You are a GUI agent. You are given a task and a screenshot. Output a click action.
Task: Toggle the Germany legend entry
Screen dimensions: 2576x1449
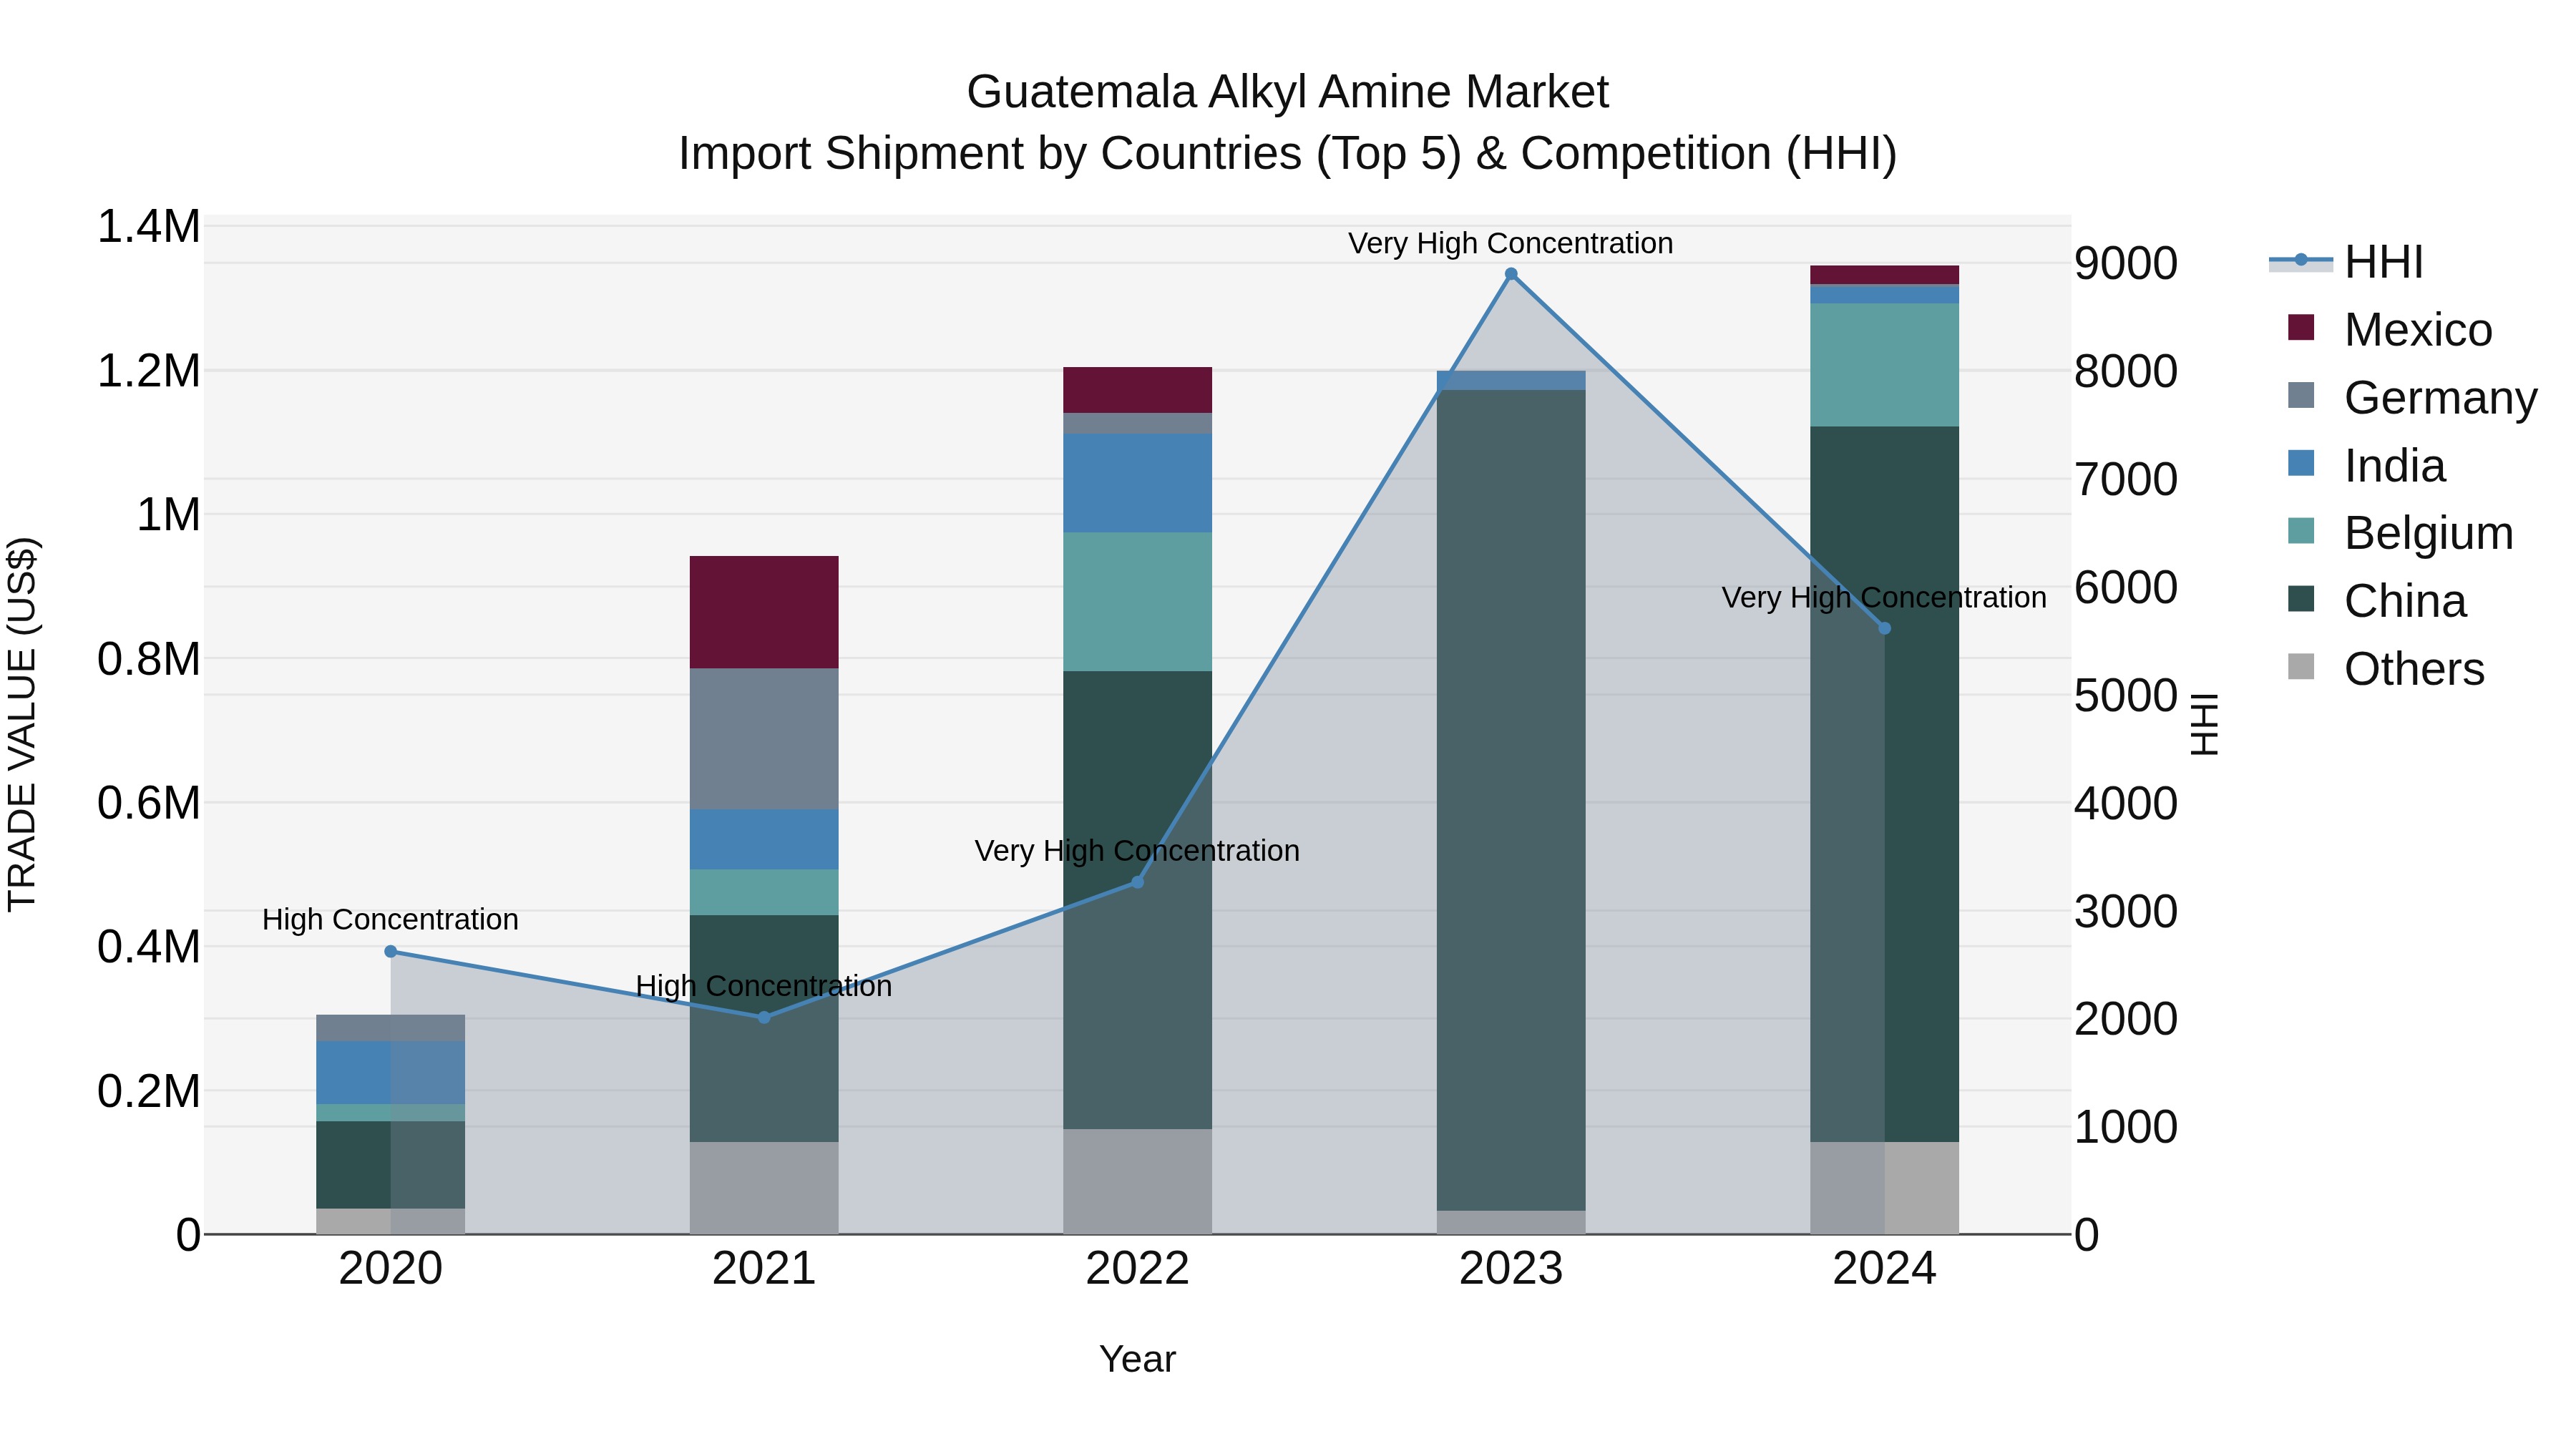point(2412,397)
